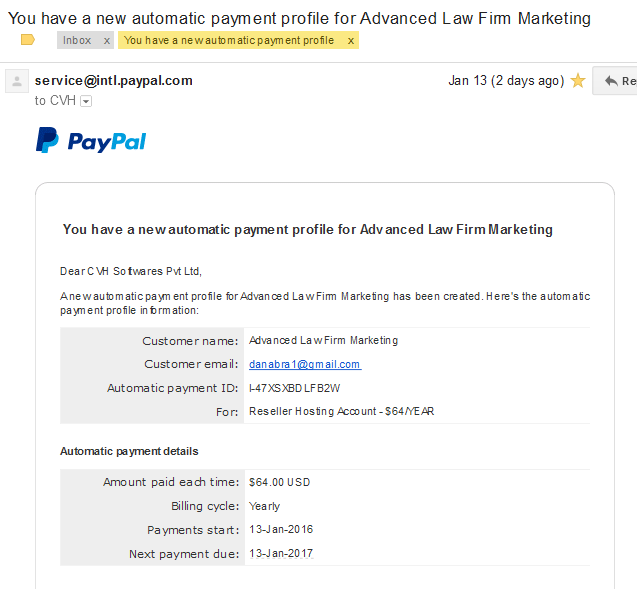
Task: Open the yellow 'You have a new automatic payment profile' label
Action: 229,40
